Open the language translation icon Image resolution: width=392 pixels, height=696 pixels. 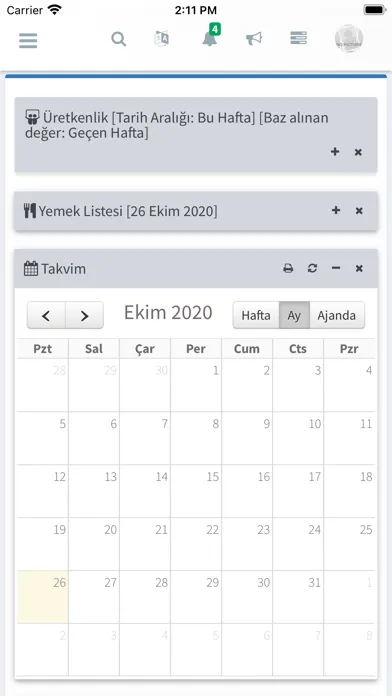tap(161, 39)
